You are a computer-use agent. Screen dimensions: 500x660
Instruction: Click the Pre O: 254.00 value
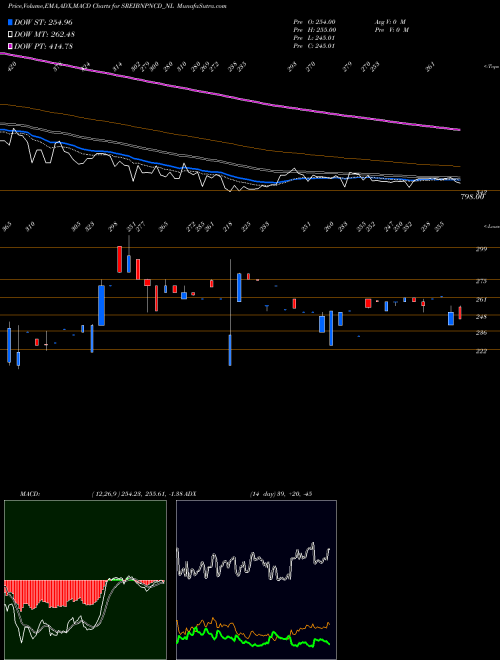point(314,21)
